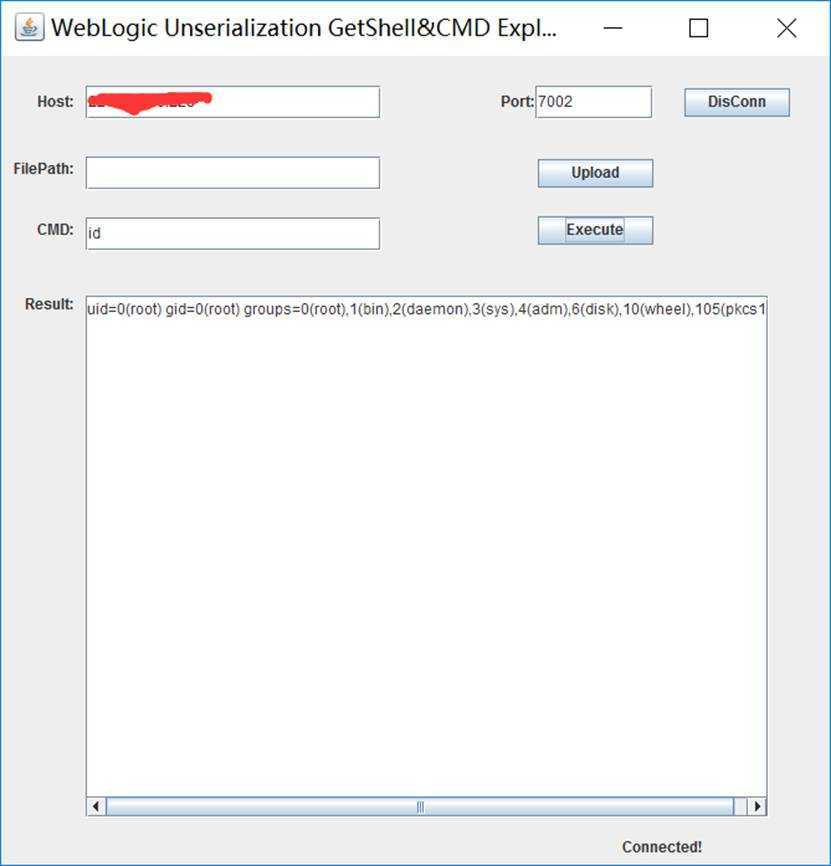Screen dimensions: 831x866
Task: Close the WebLogic exploit window
Action: coord(786,28)
